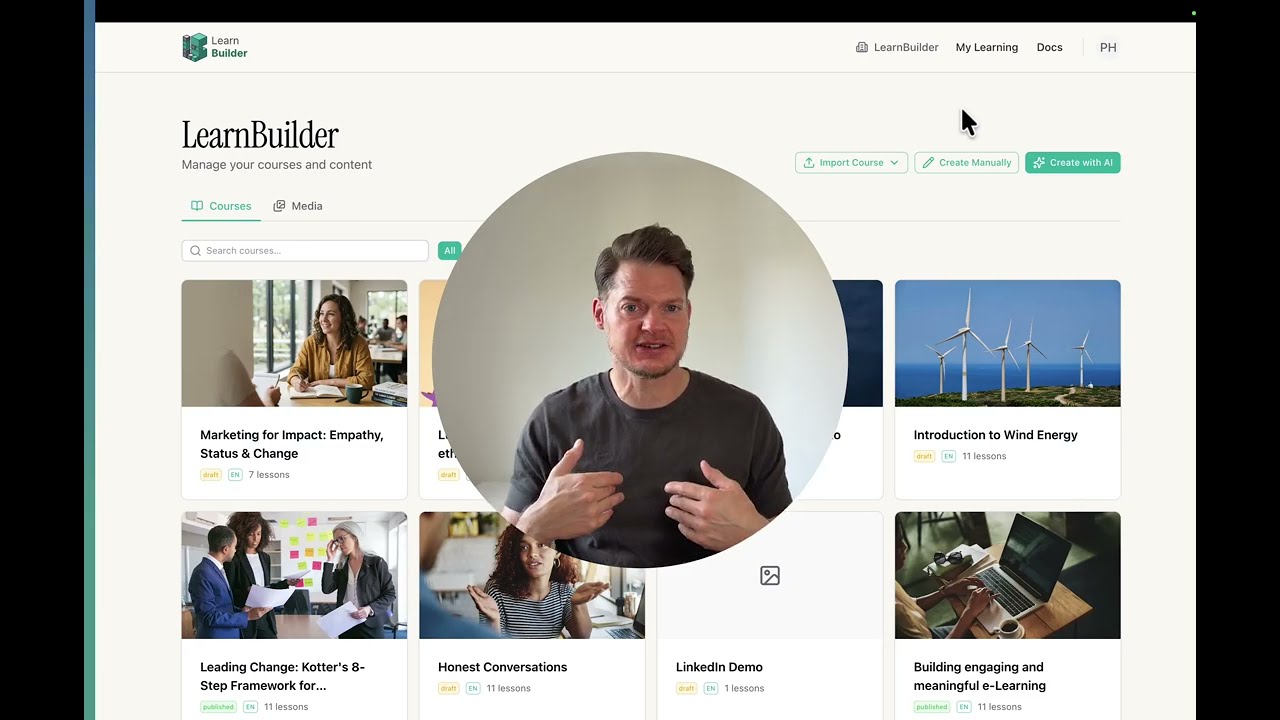The image size is (1280, 720).
Task: Click the pencil icon in Create Manually
Action: [x=928, y=162]
